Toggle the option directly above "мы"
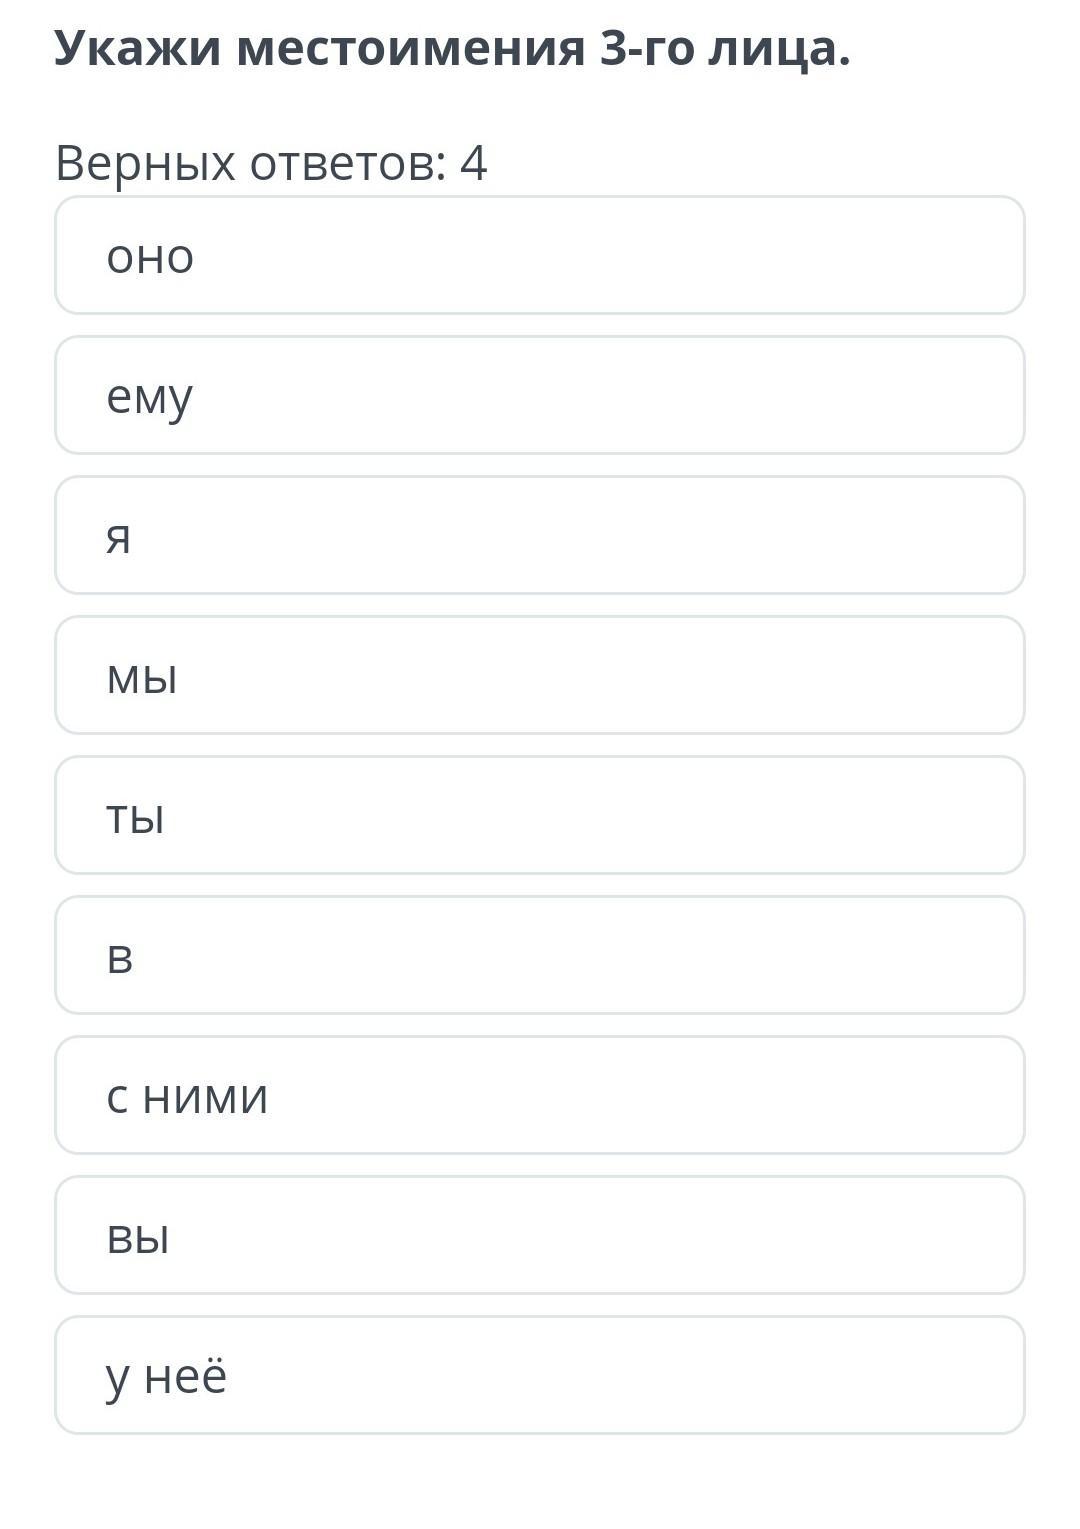The image size is (1080, 1529). click(x=540, y=535)
